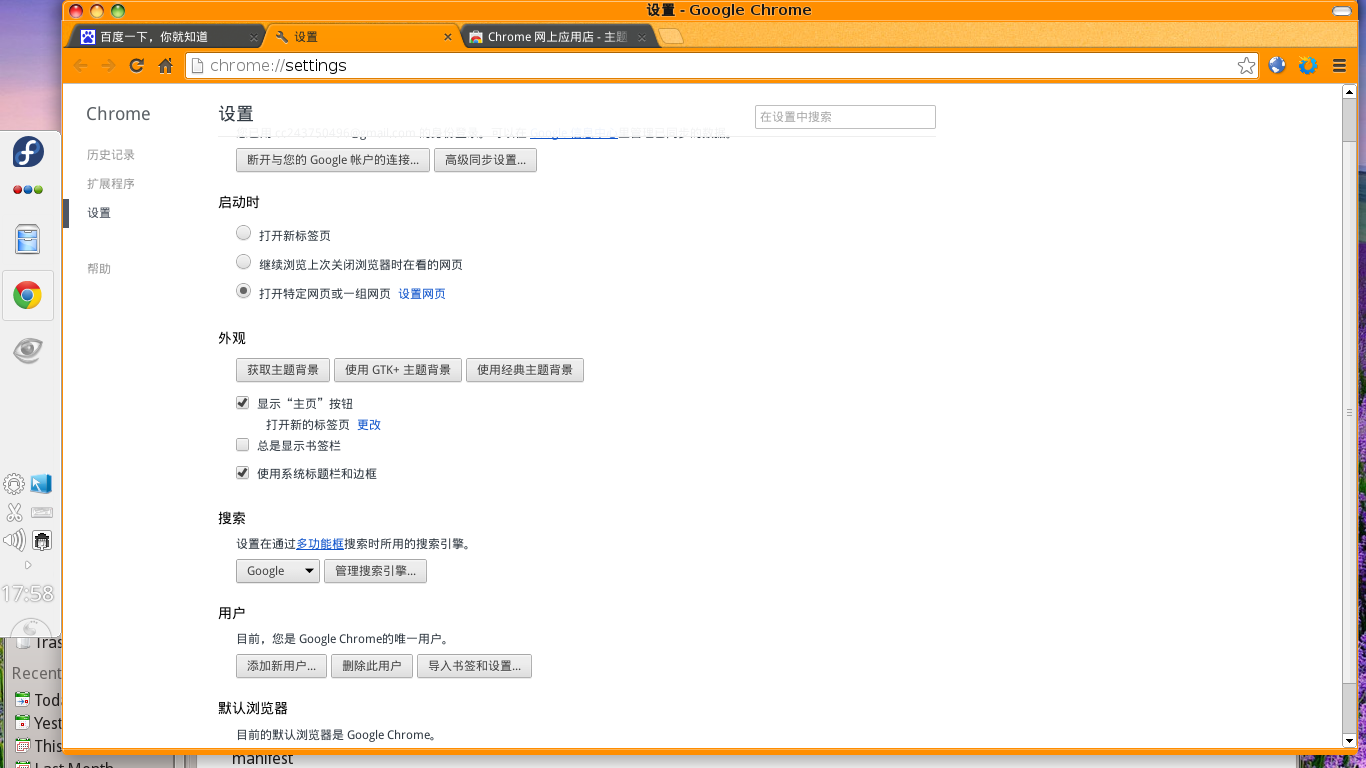Click the scrollbar up arrow
This screenshot has width=1366, height=768.
click(x=1349, y=92)
